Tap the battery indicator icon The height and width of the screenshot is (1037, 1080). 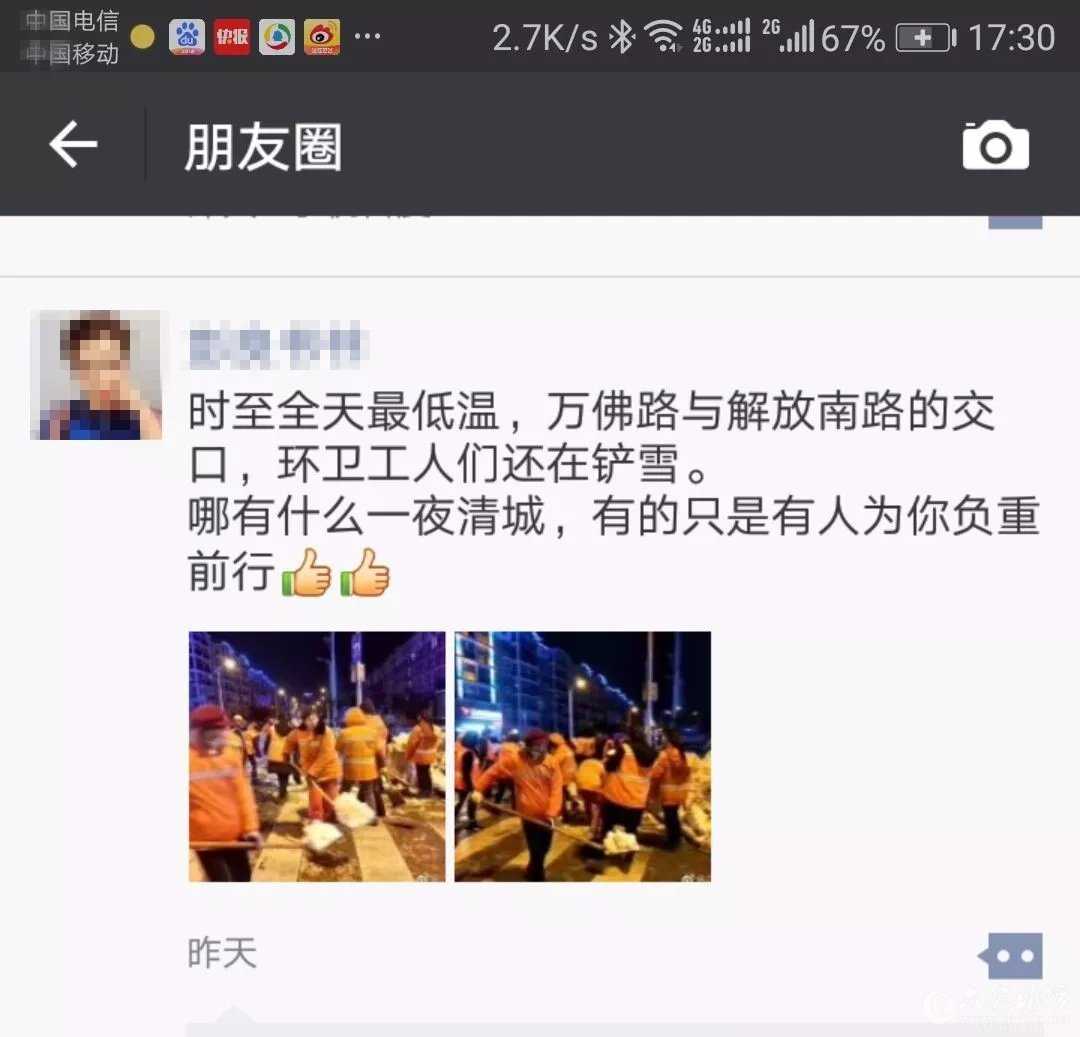[926, 37]
